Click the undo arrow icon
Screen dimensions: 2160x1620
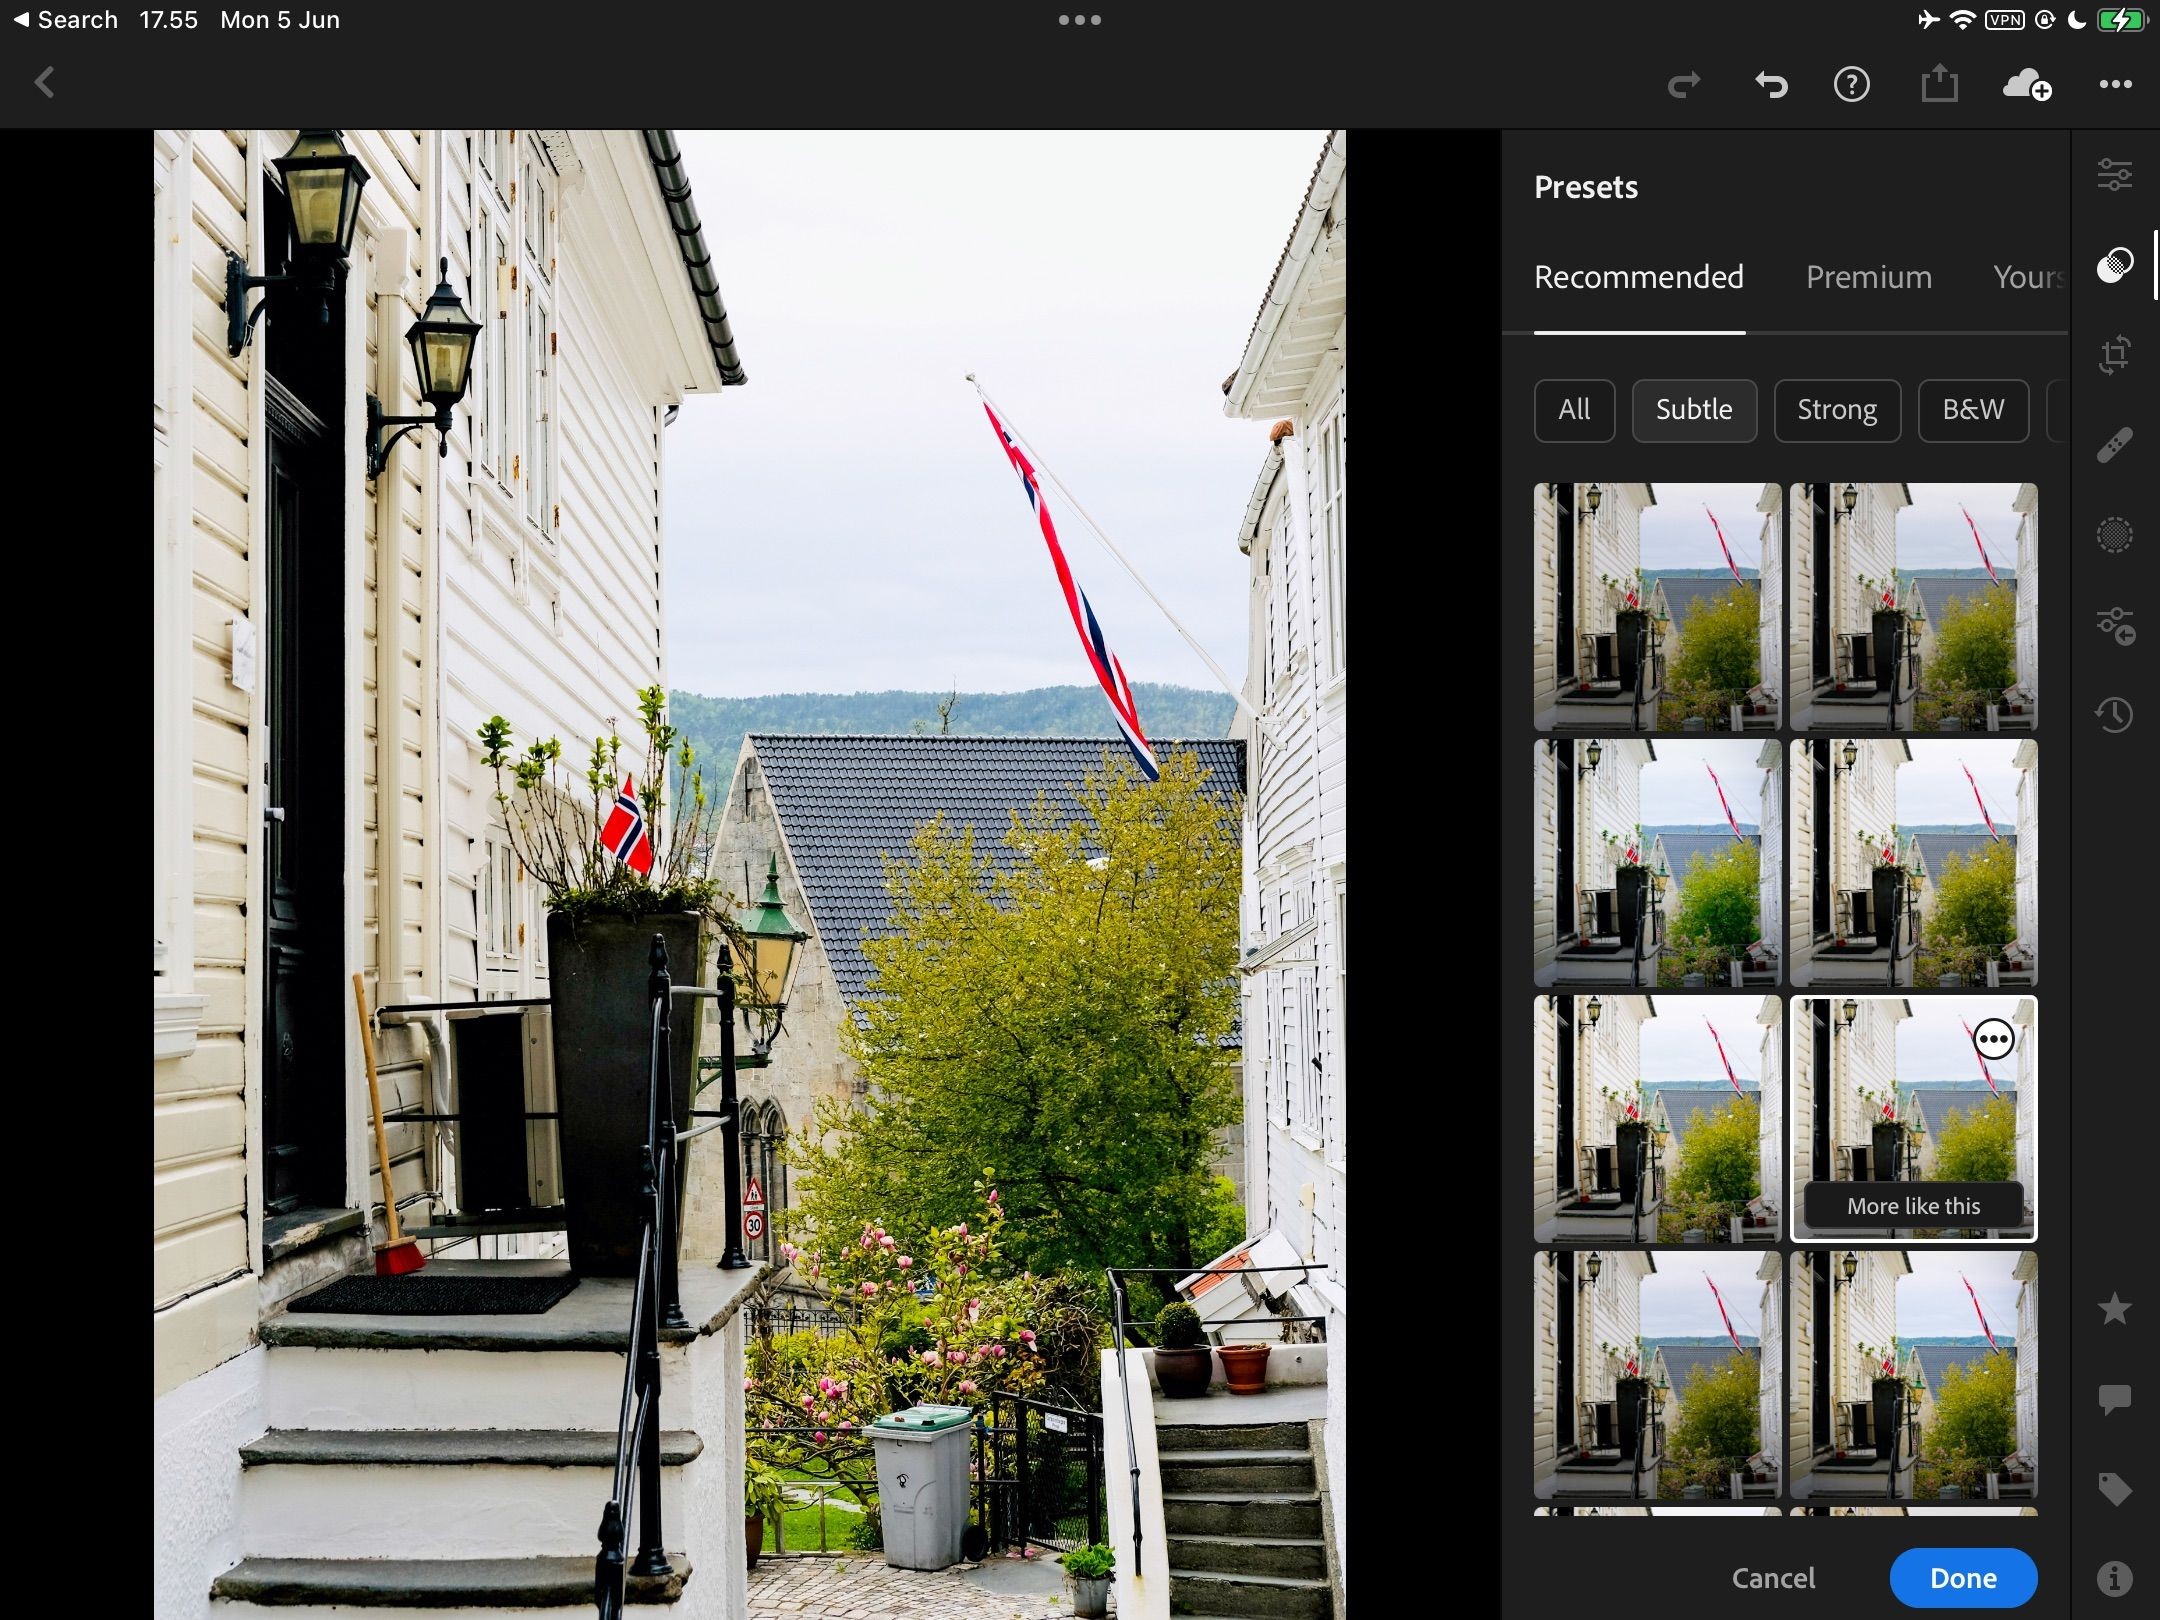pyautogui.click(x=1771, y=84)
